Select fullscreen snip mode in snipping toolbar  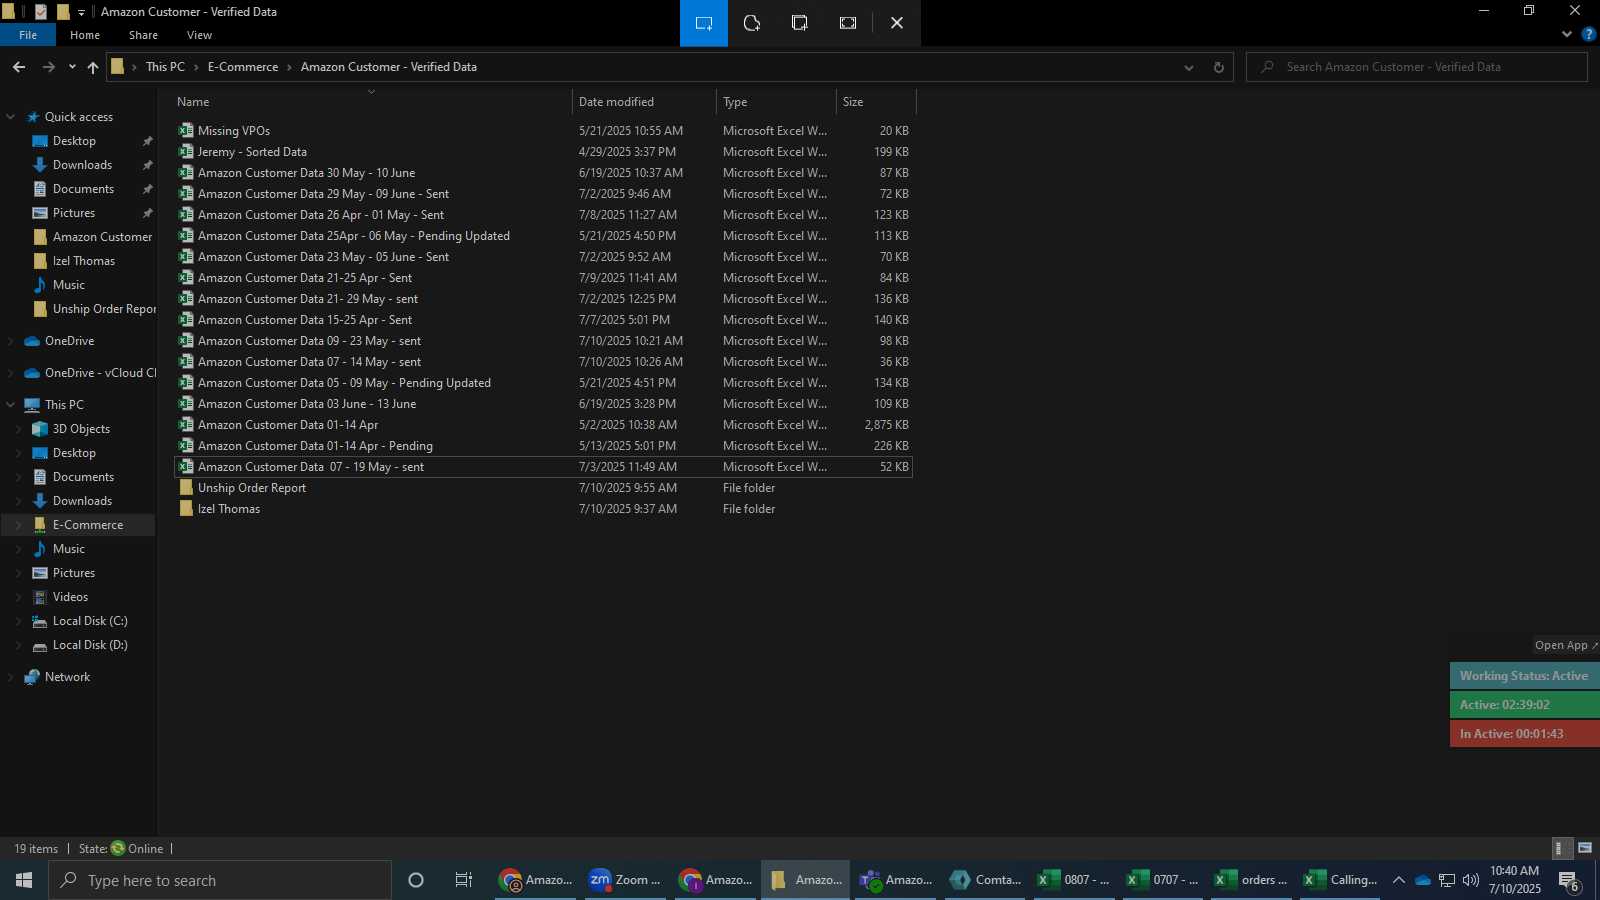[848, 23]
